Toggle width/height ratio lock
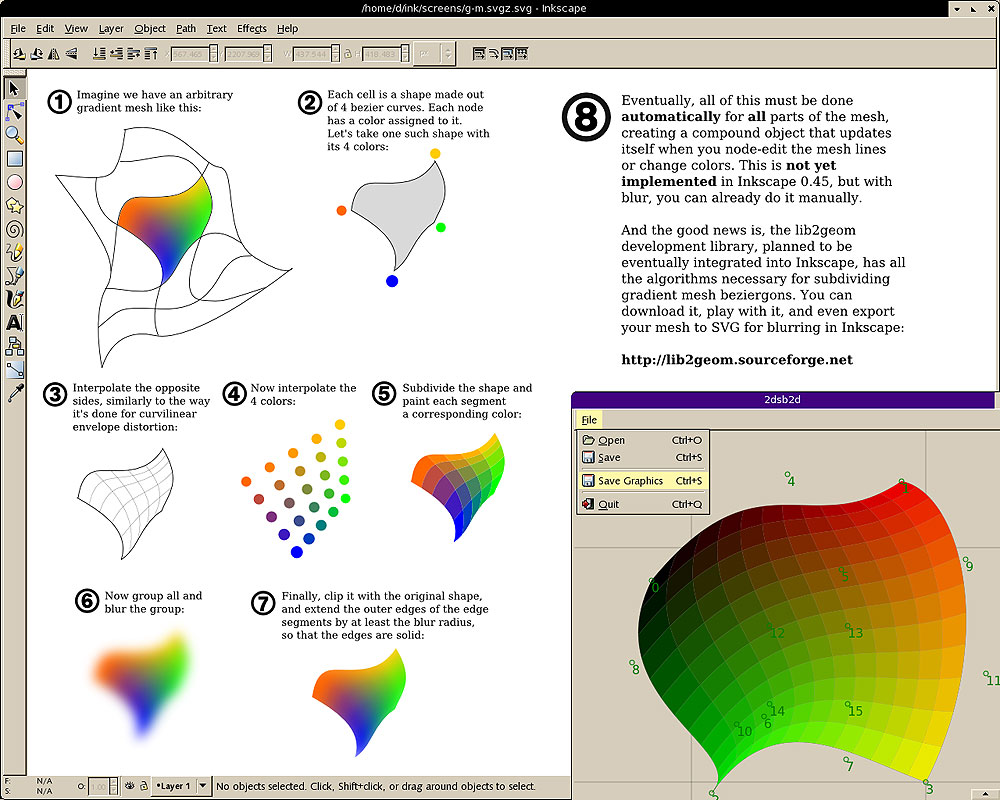Screen dimensions: 1000x800 pos(348,54)
